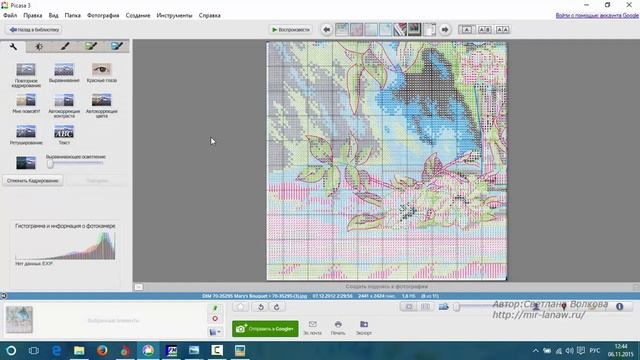The width and height of the screenshot is (640, 360).
Task: Open the Фотография menu
Action: pyautogui.click(x=103, y=16)
